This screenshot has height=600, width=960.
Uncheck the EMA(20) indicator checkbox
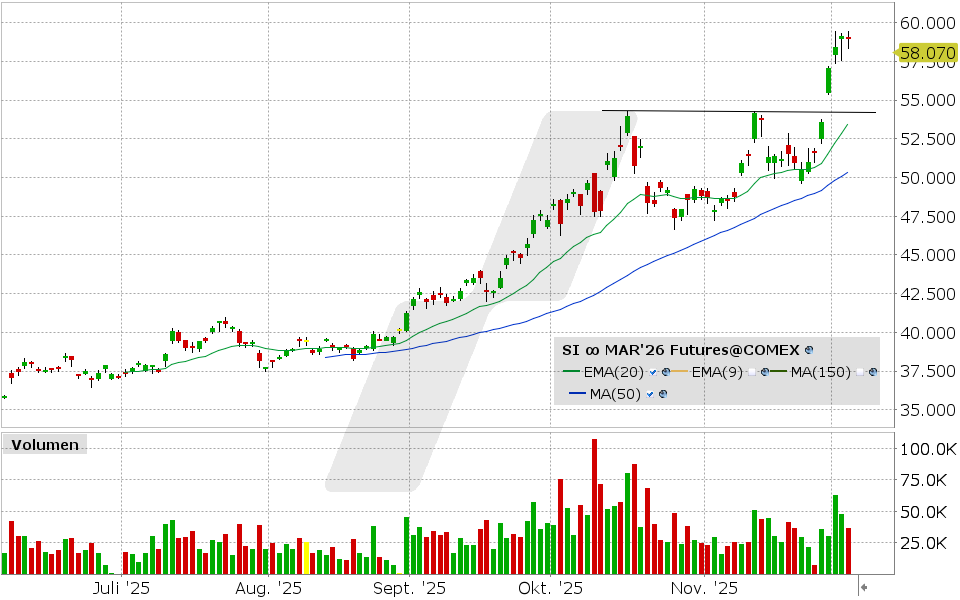pyautogui.click(x=653, y=371)
